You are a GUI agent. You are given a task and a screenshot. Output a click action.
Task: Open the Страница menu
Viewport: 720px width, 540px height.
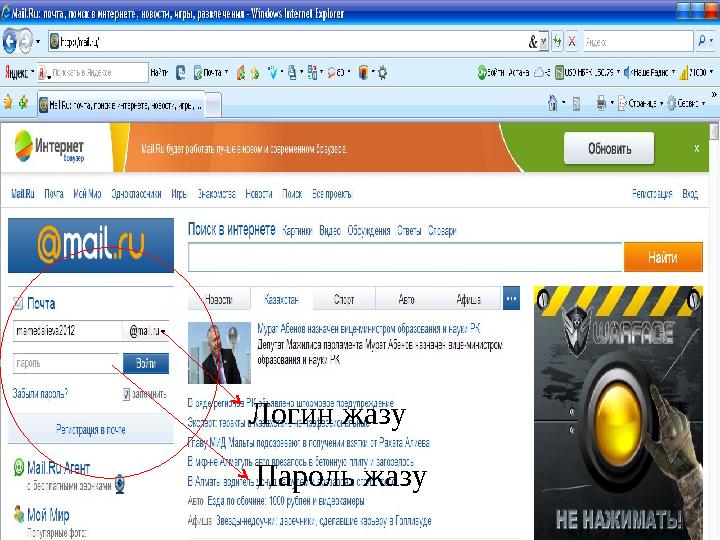click(641, 103)
